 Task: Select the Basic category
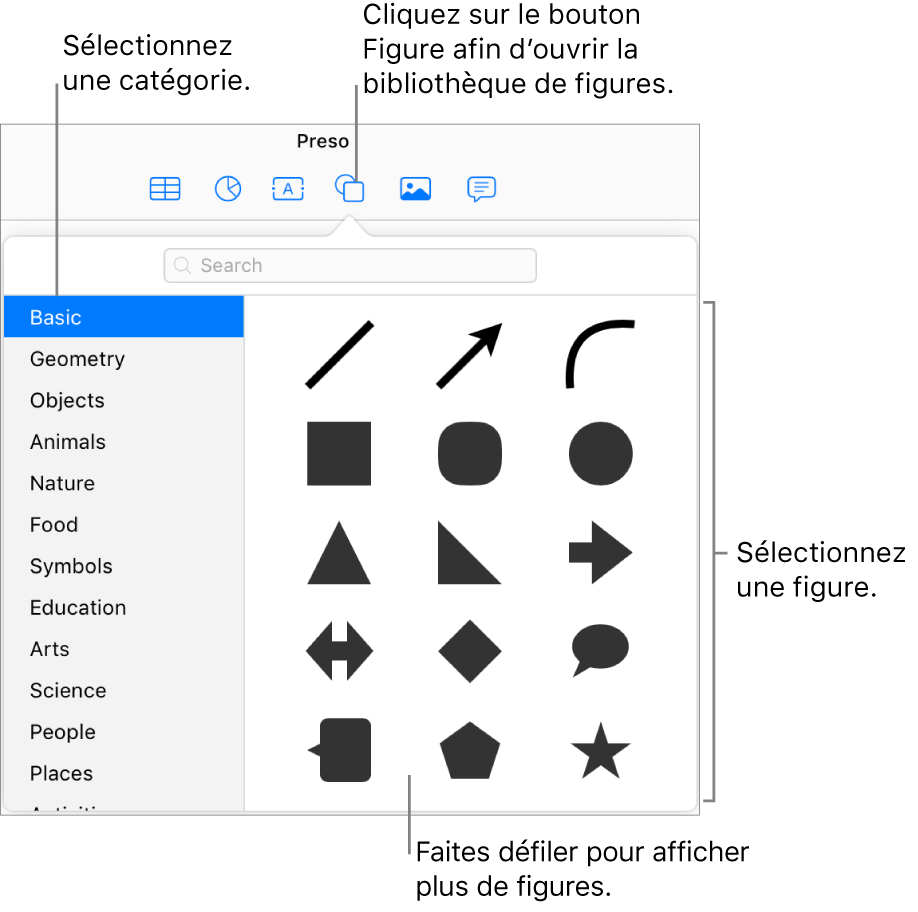pyautogui.click(x=124, y=317)
